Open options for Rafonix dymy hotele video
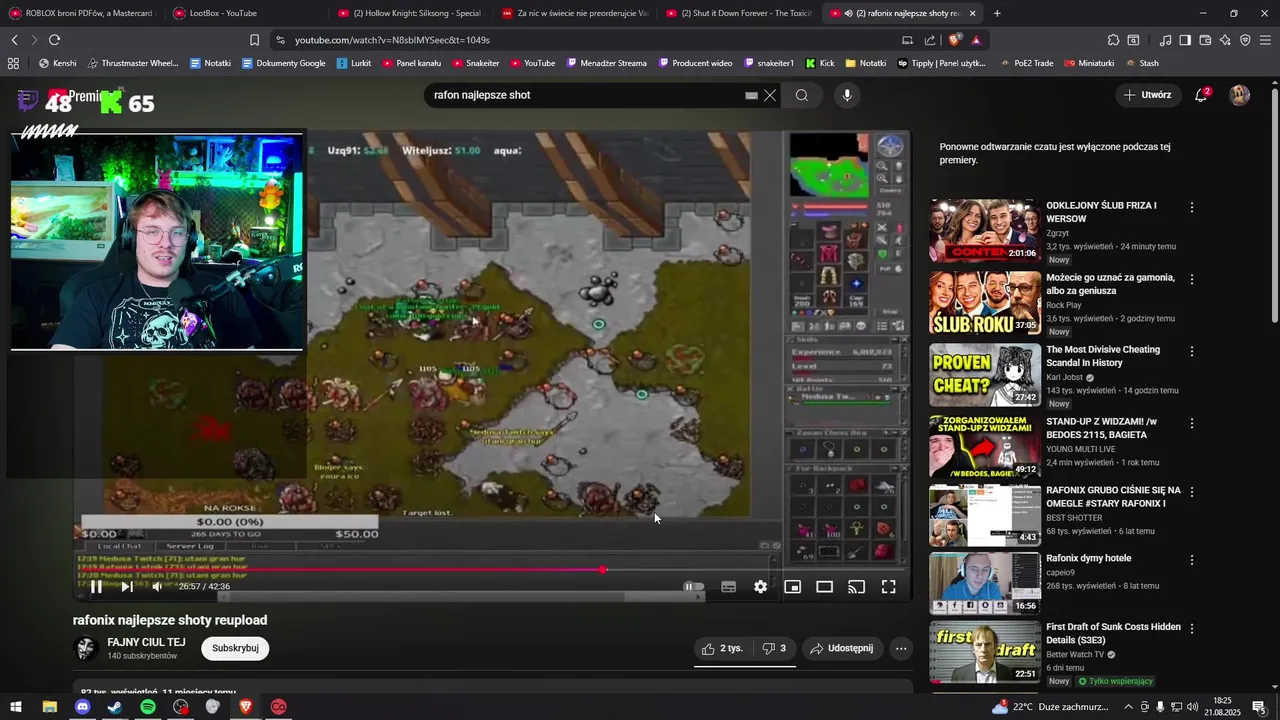Screen dimensions: 1280x720 click(1191, 560)
